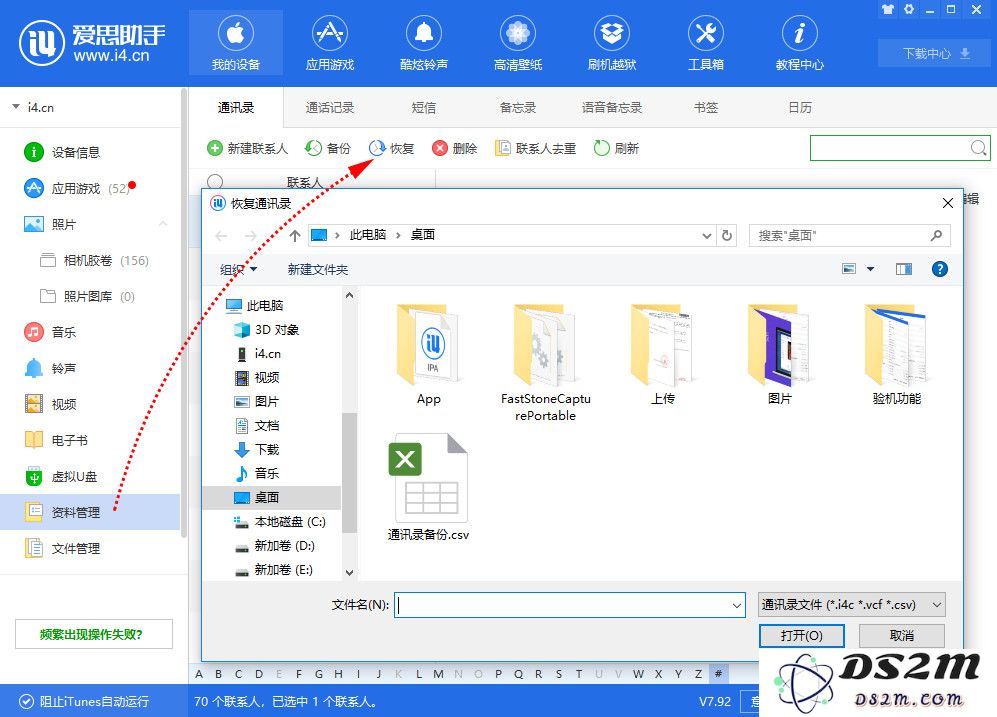
Task: Click 新建文件夹 in the dialog
Action: tap(317, 270)
